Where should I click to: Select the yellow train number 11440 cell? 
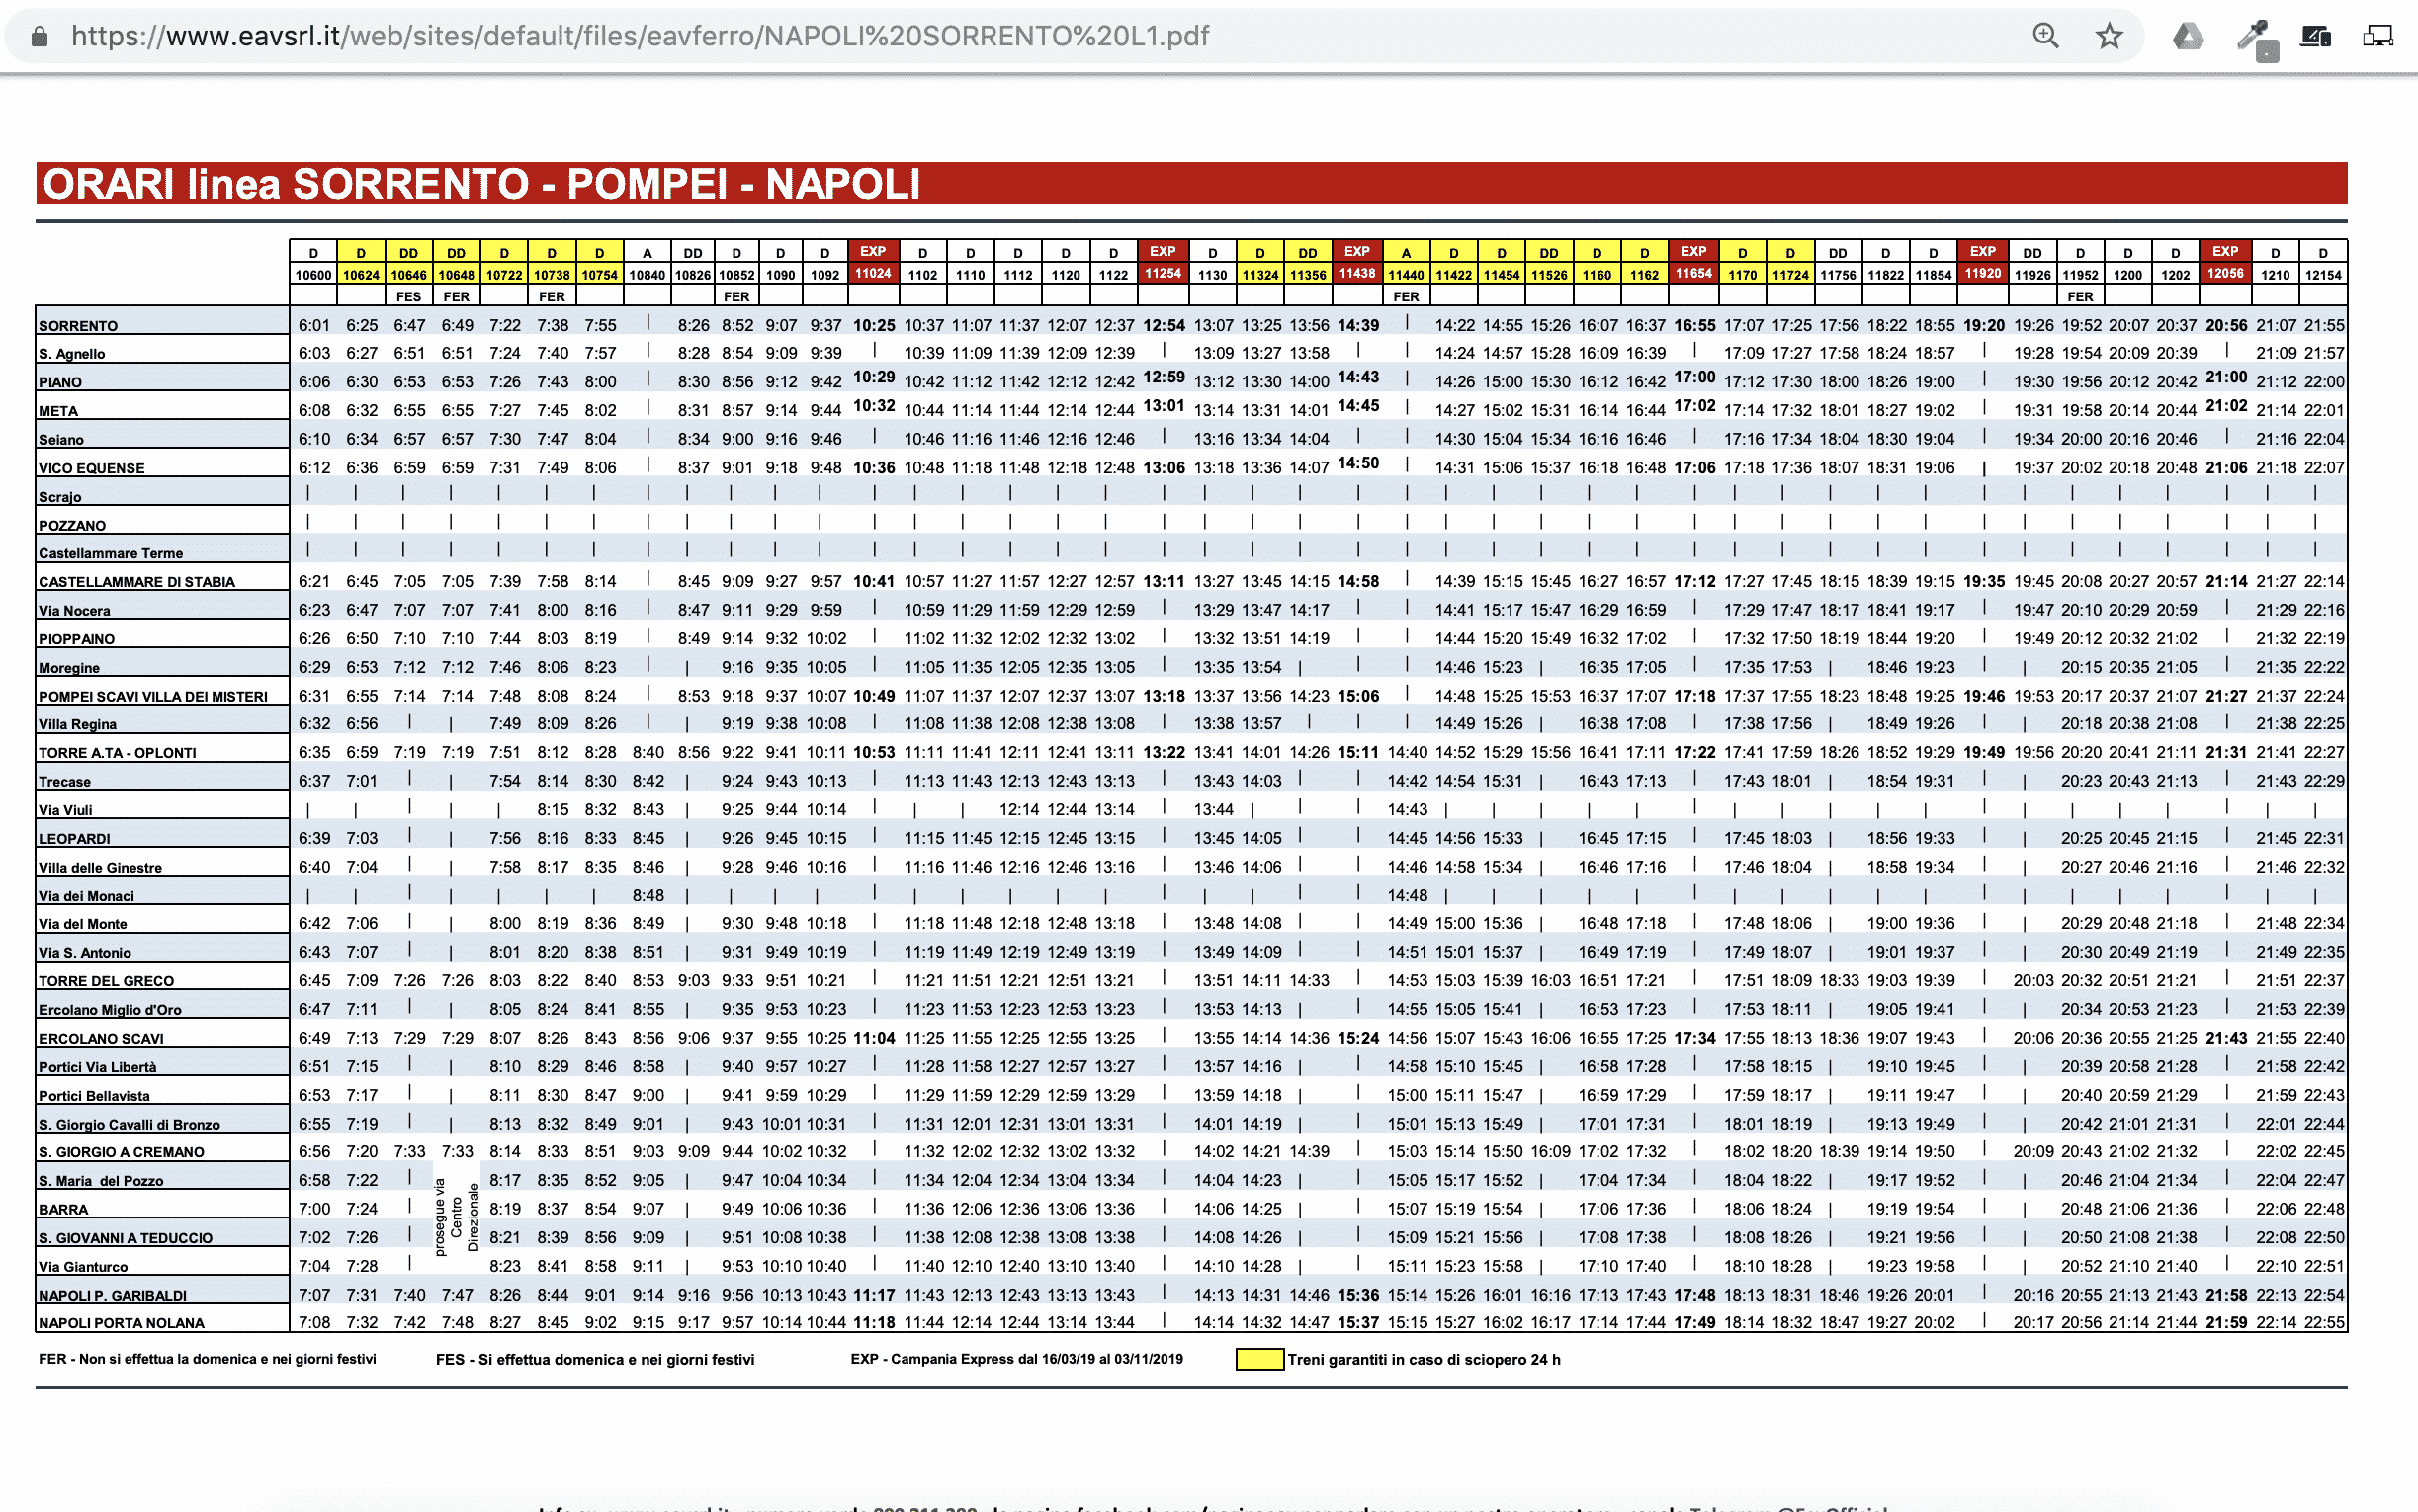click(1406, 275)
